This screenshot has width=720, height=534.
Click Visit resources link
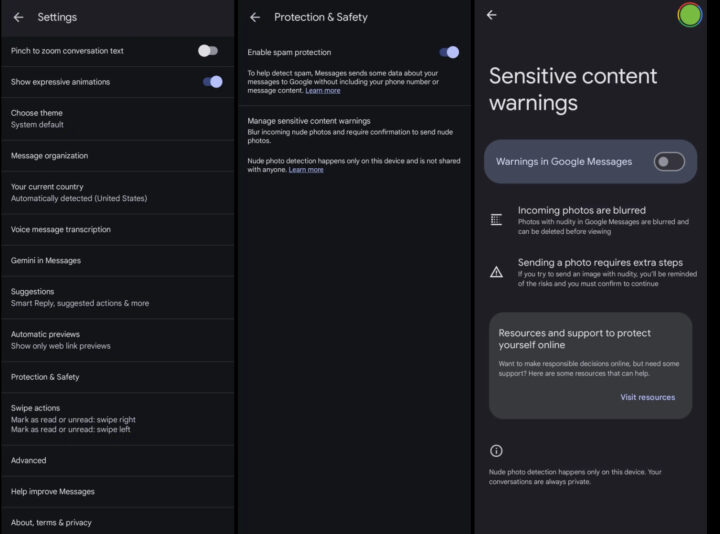647,397
